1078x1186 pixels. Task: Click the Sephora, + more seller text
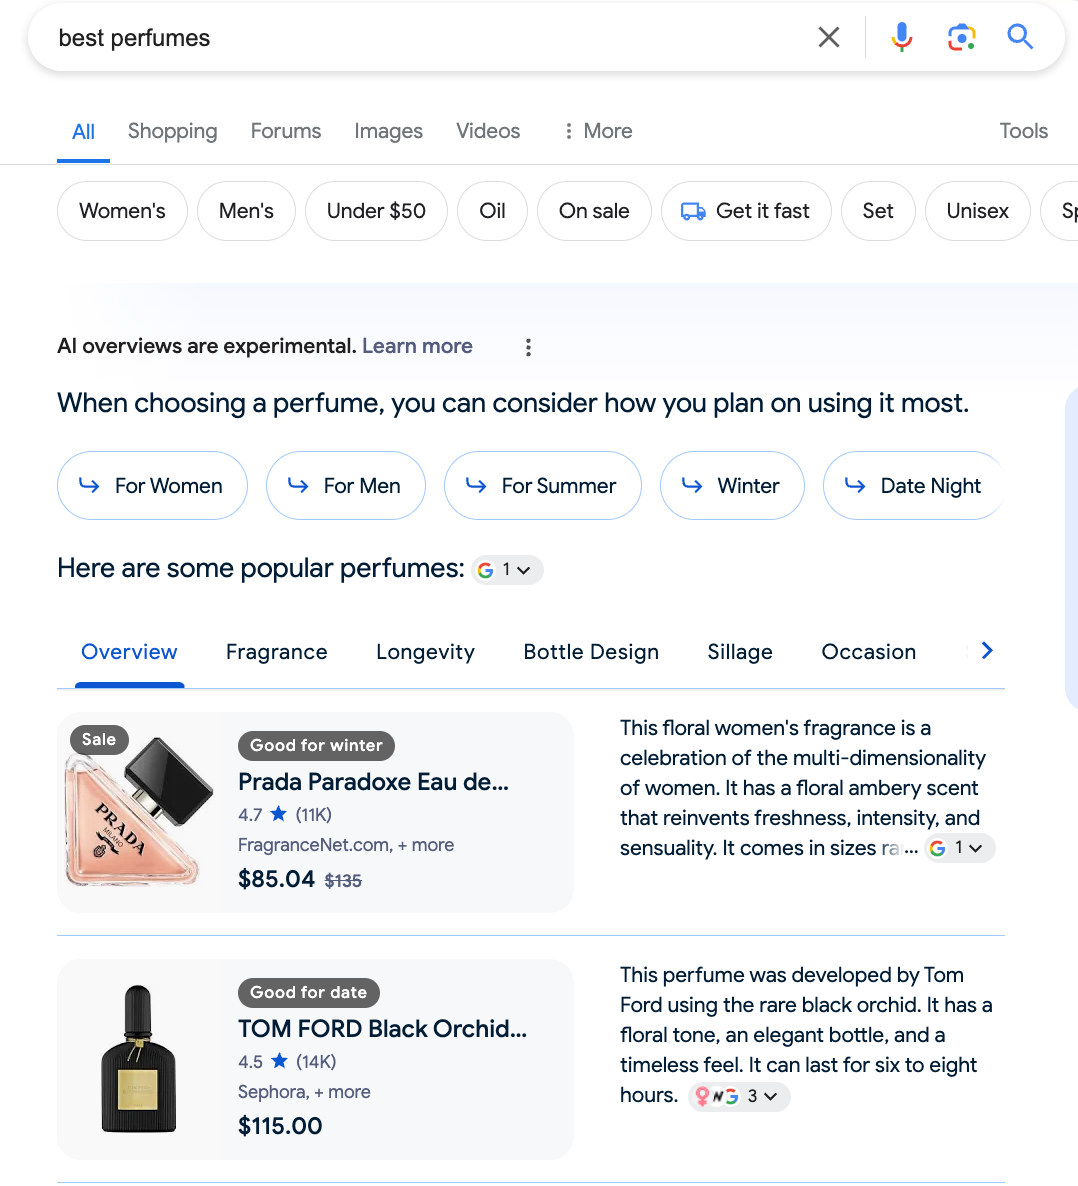coord(304,1092)
